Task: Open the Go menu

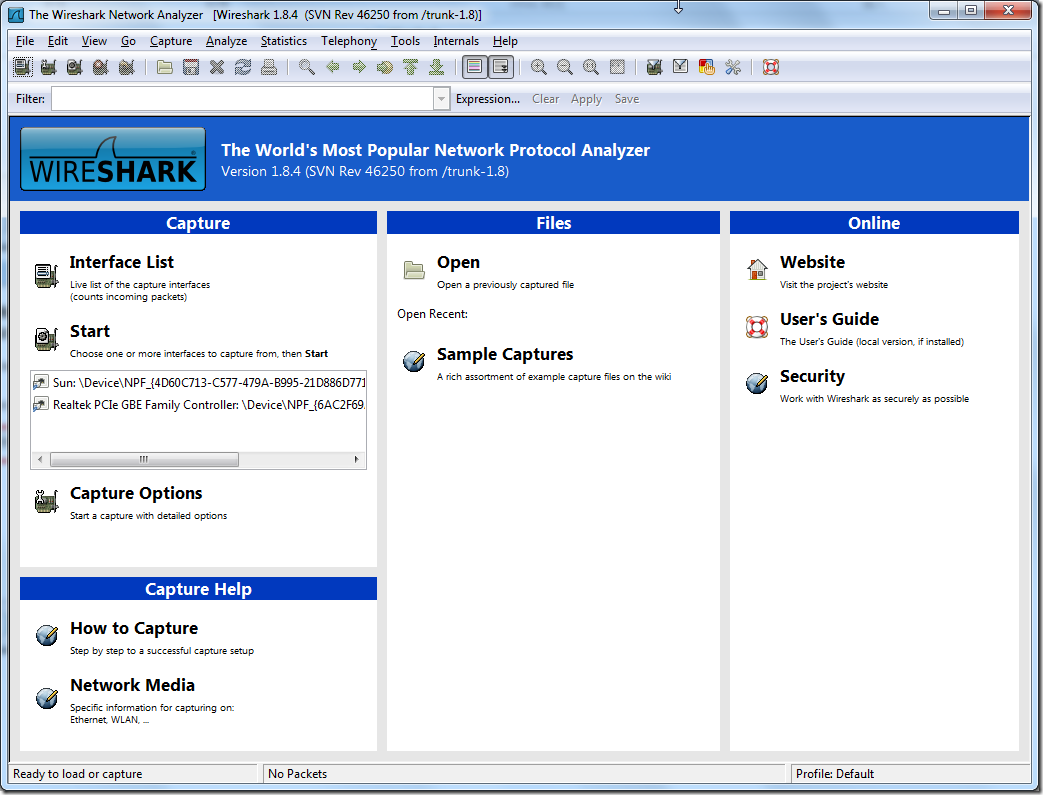Action: tap(128, 41)
